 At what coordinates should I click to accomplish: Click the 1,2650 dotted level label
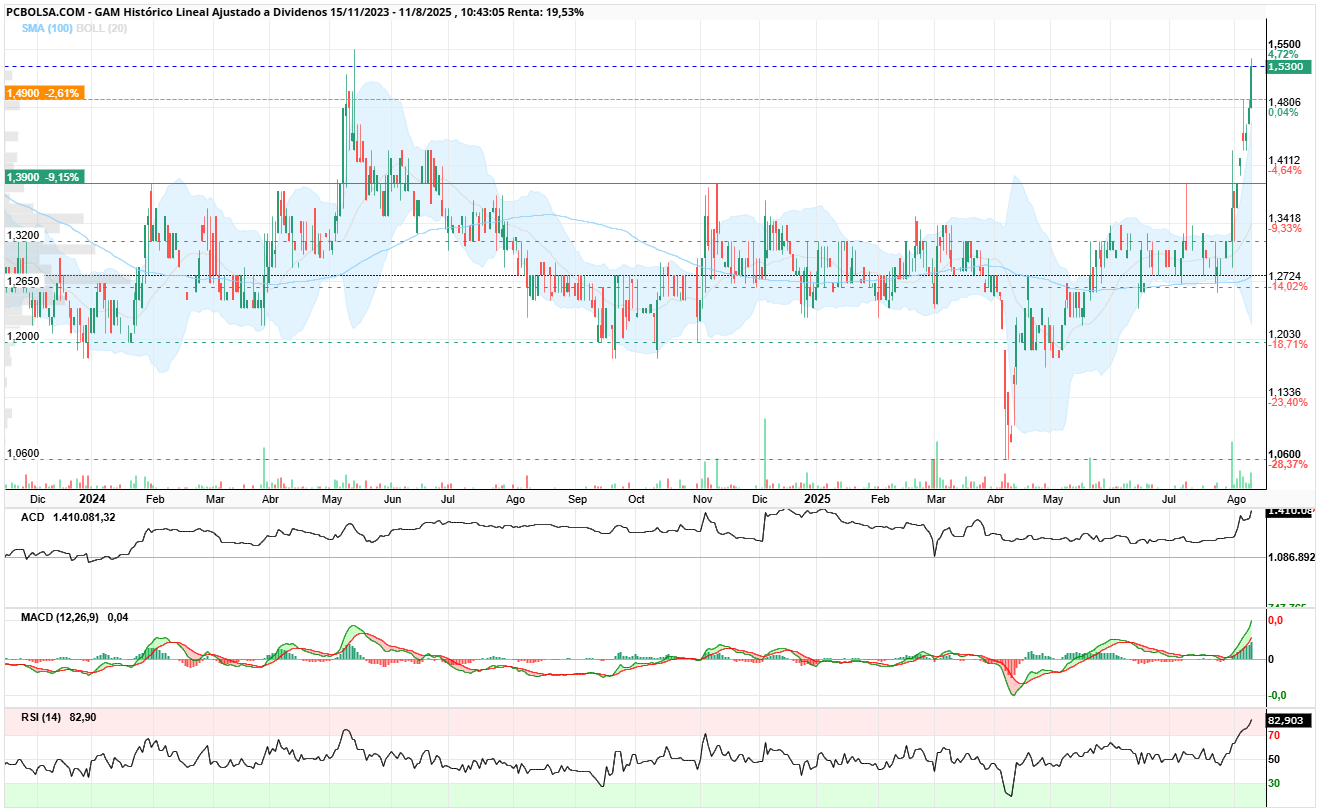pyautogui.click(x=23, y=281)
